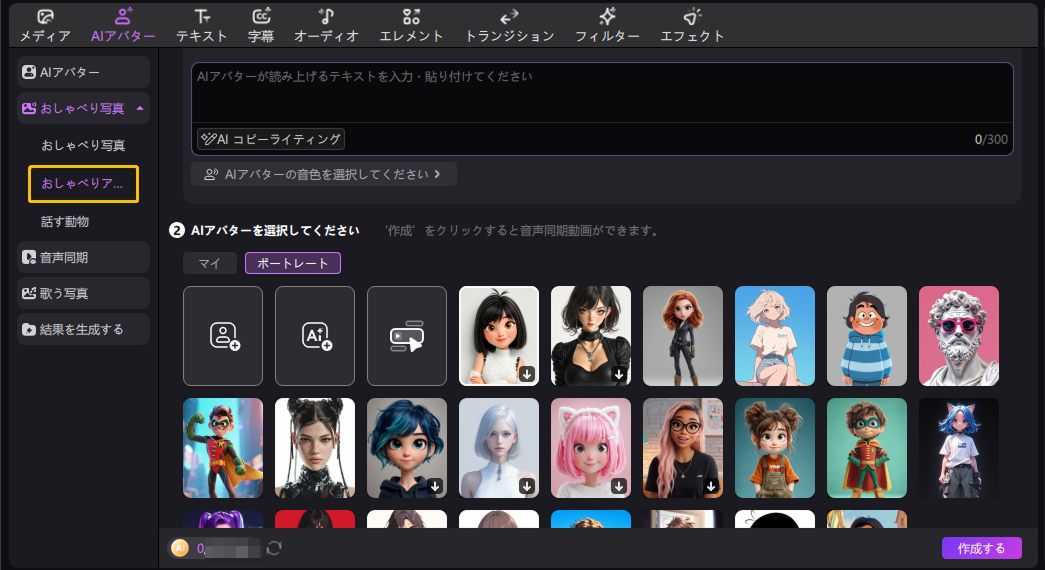
Task: Open 歌う写真 in the sidebar
Action: click(x=83, y=293)
